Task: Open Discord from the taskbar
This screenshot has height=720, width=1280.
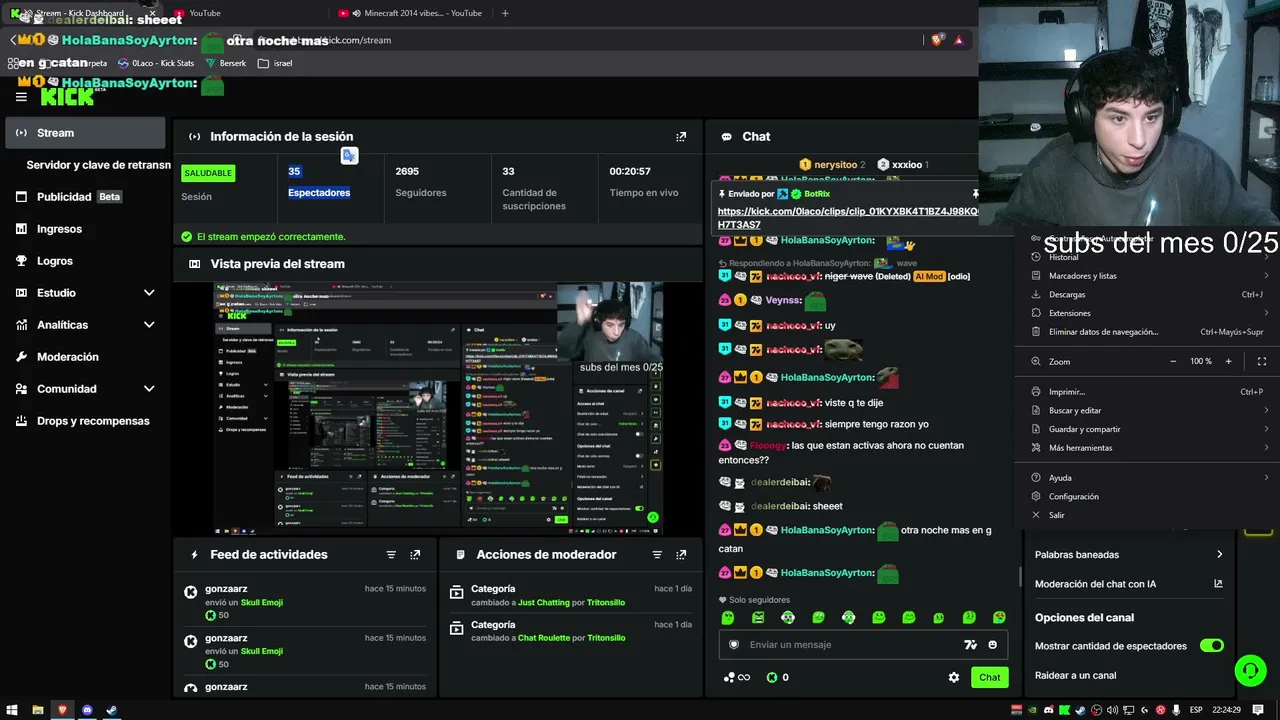Action: point(87,710)
